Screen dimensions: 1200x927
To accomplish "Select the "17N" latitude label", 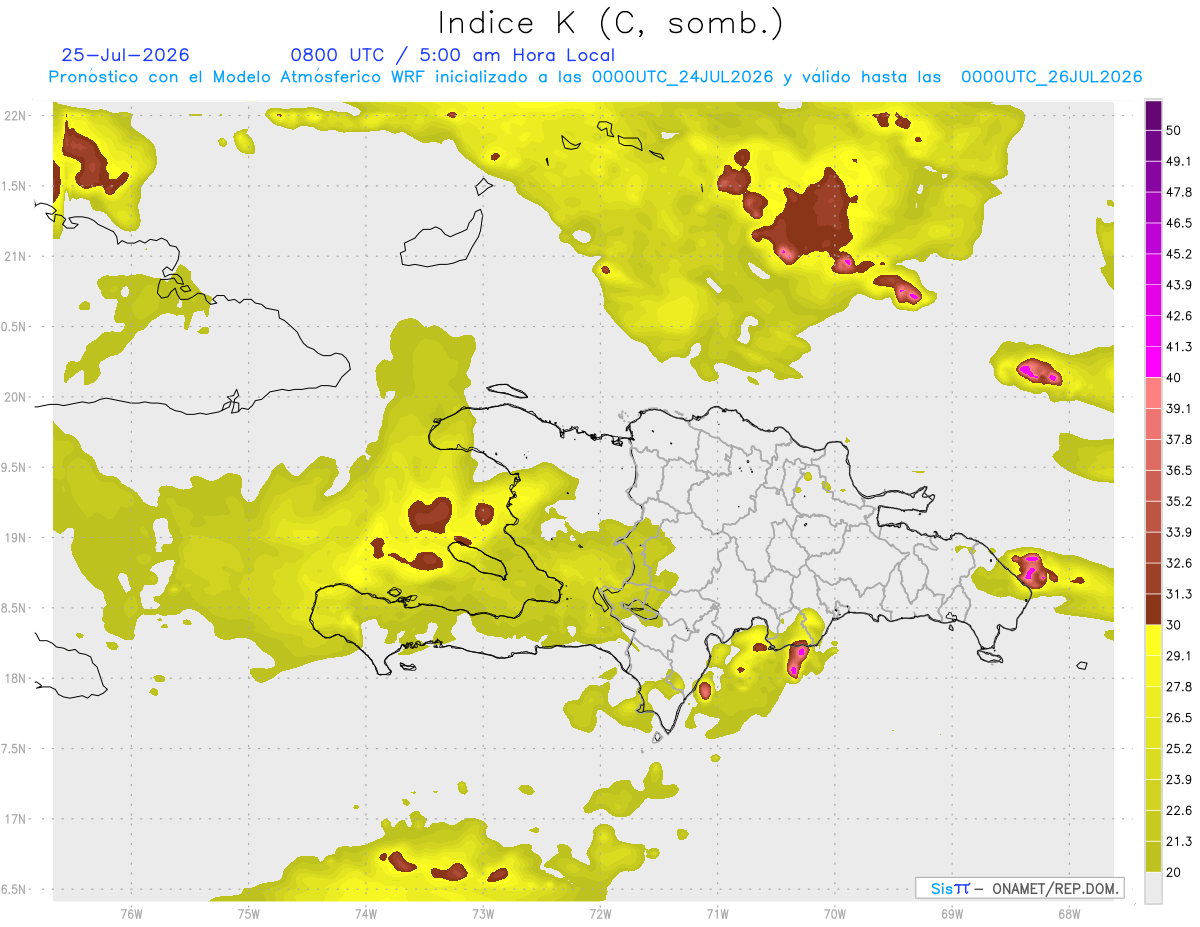I will tap(17, 820).
